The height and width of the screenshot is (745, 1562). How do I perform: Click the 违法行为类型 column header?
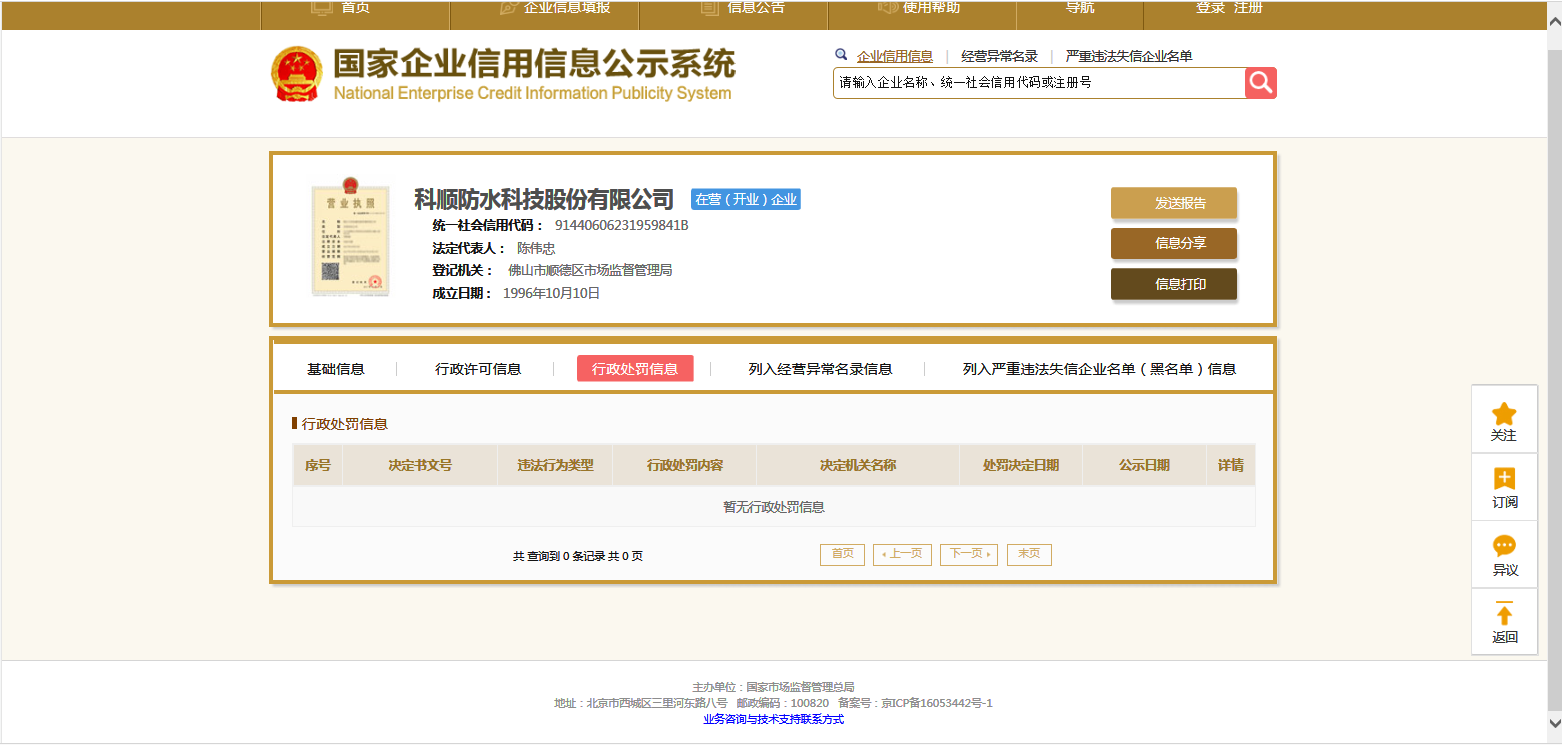click(x=555, y=465)
